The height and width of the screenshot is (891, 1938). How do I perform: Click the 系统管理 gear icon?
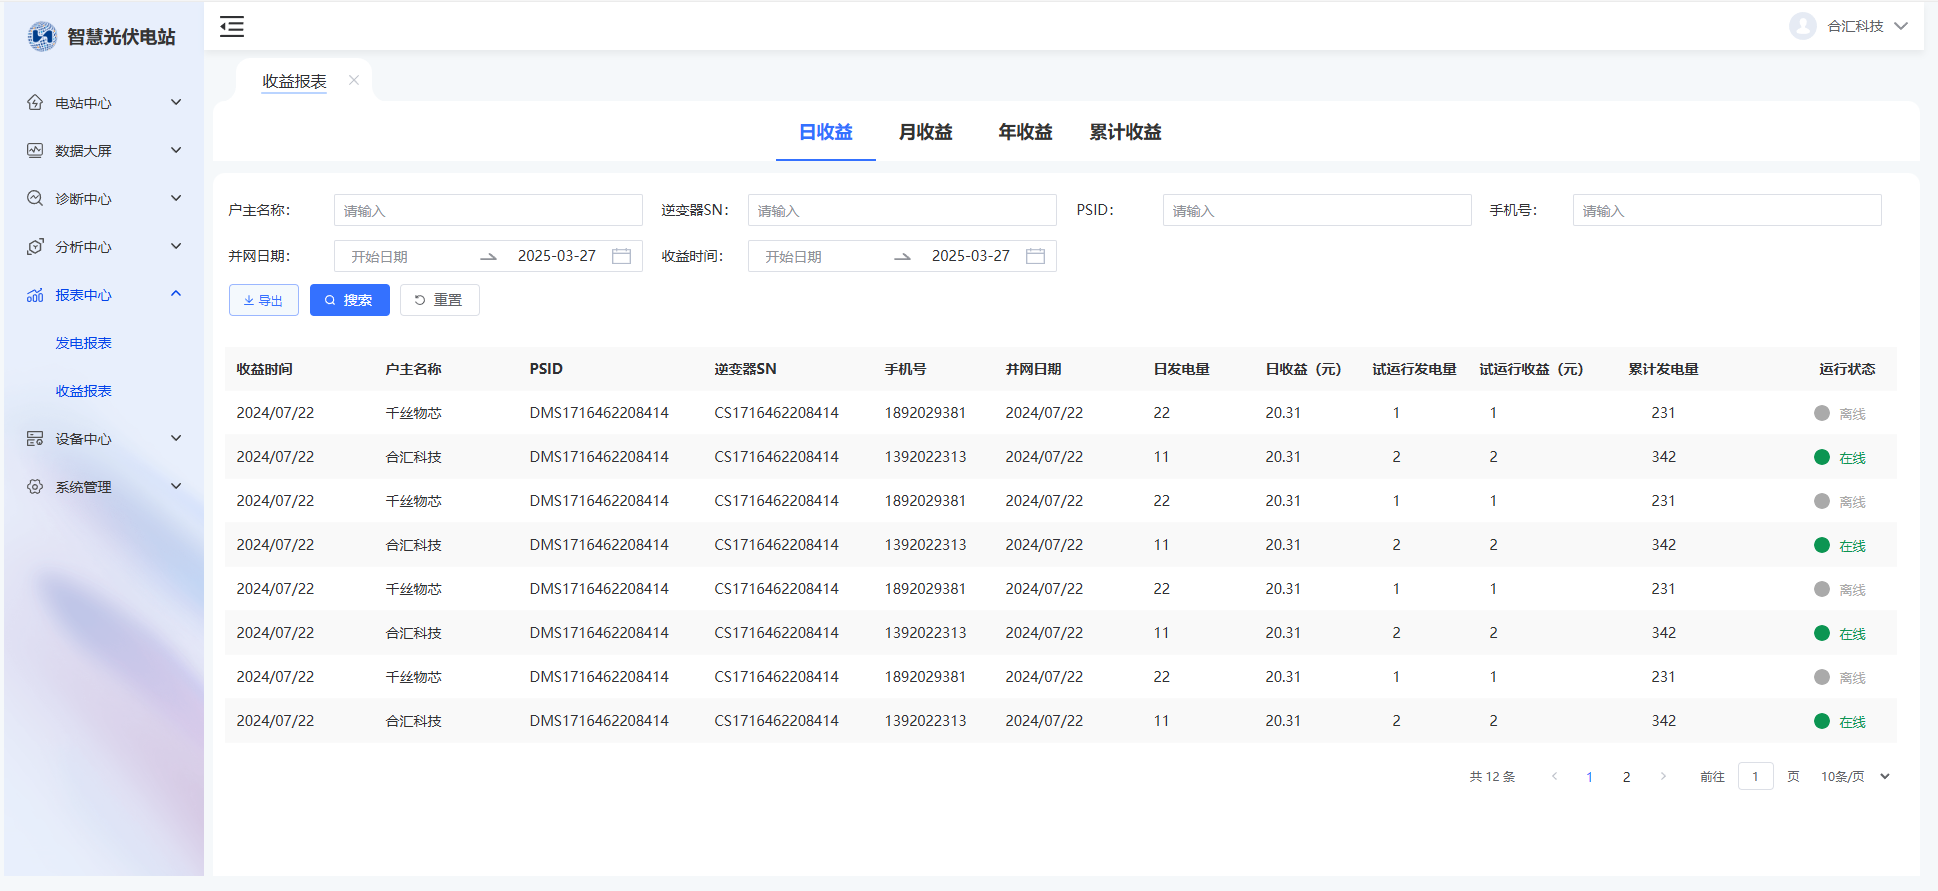(35, 486)
